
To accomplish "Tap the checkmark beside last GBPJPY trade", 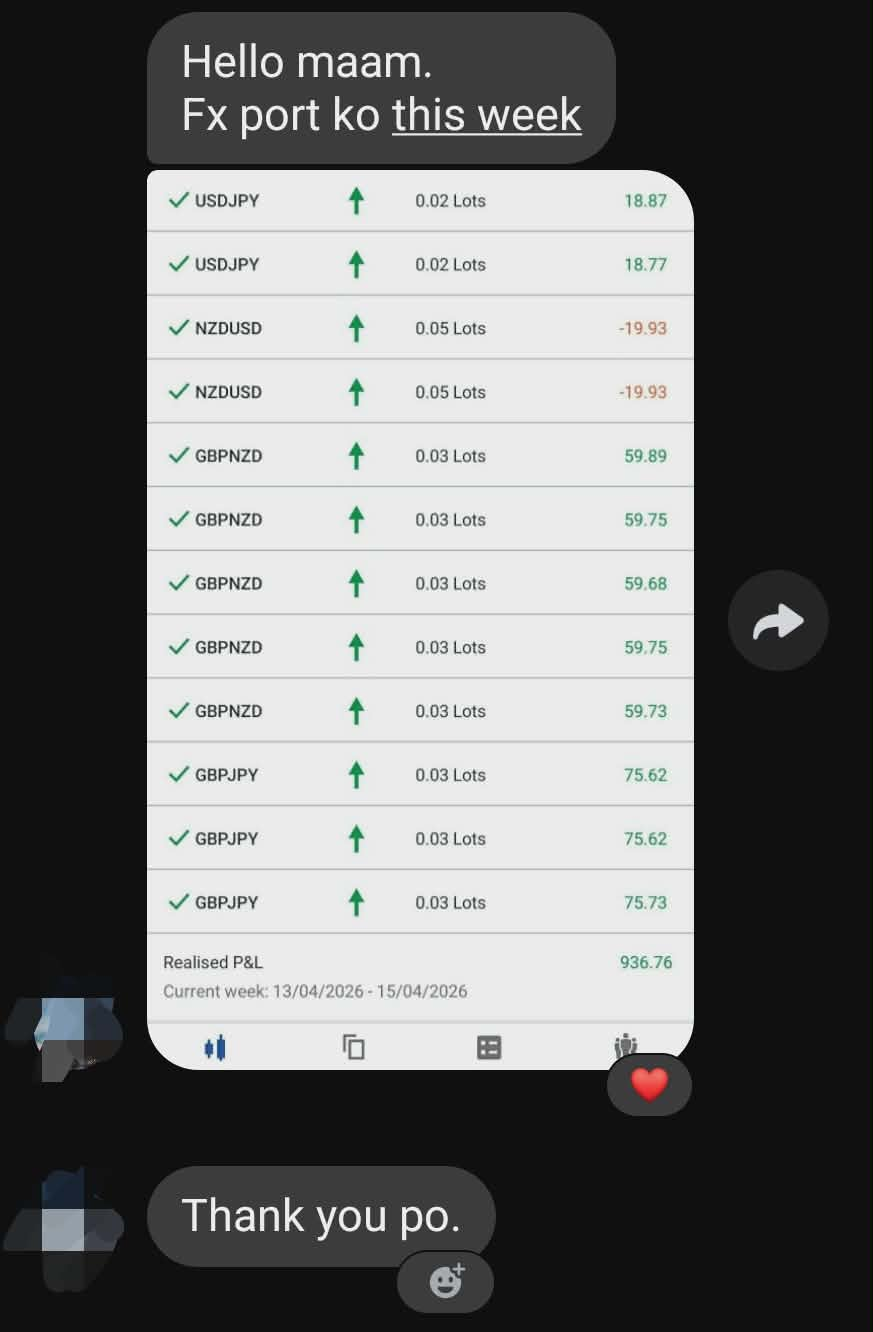I will tap(179, 902).
